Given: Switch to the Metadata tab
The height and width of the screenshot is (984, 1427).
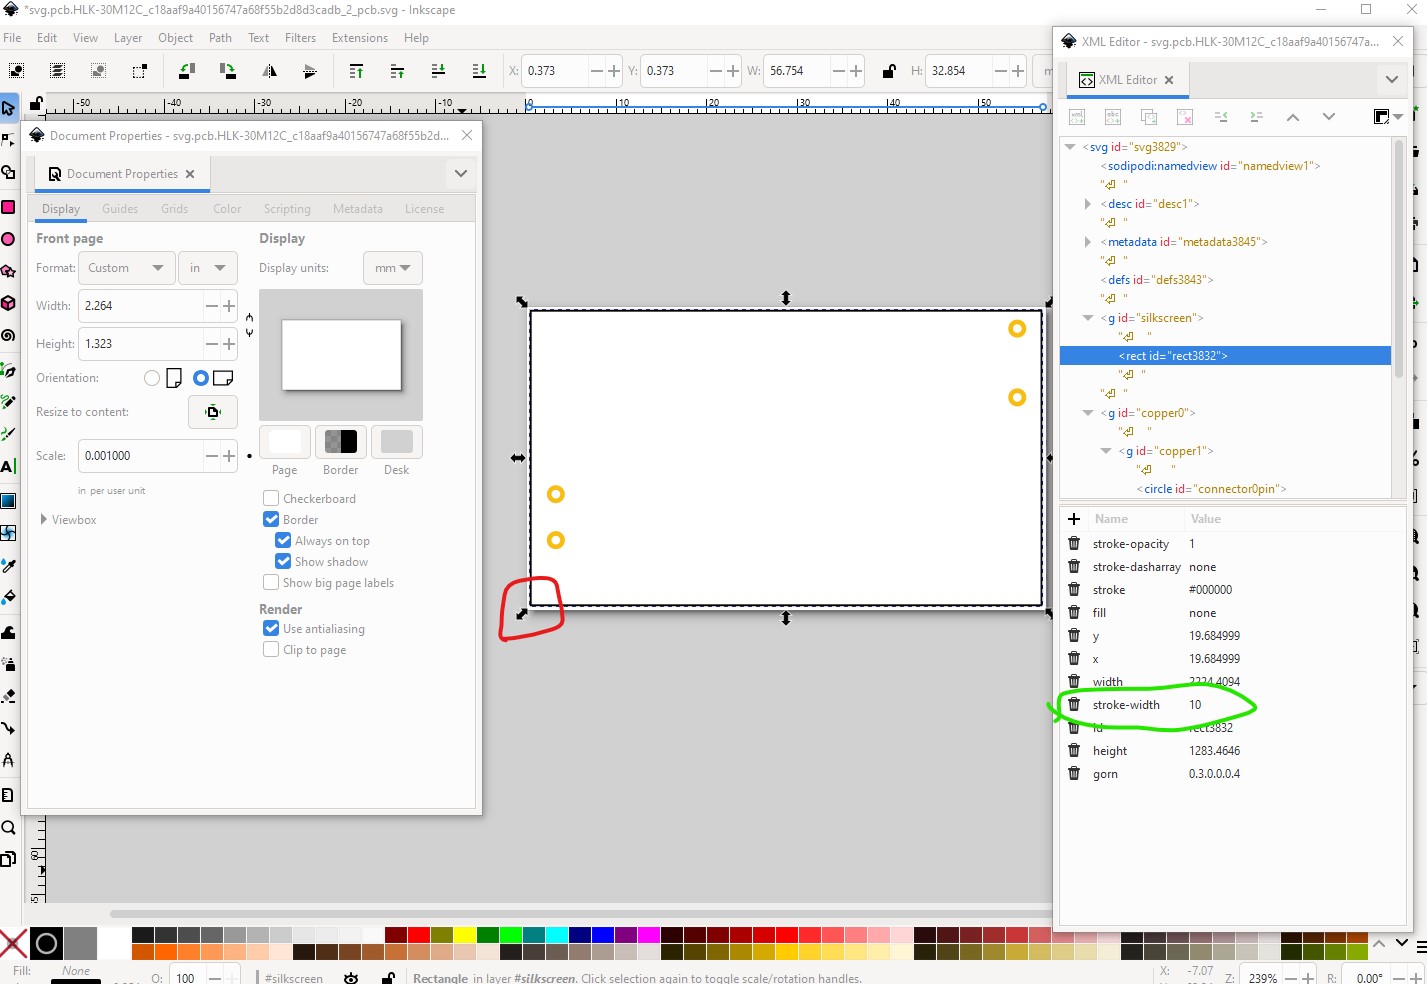Looking at the screenshot, I should click(358, 208).
